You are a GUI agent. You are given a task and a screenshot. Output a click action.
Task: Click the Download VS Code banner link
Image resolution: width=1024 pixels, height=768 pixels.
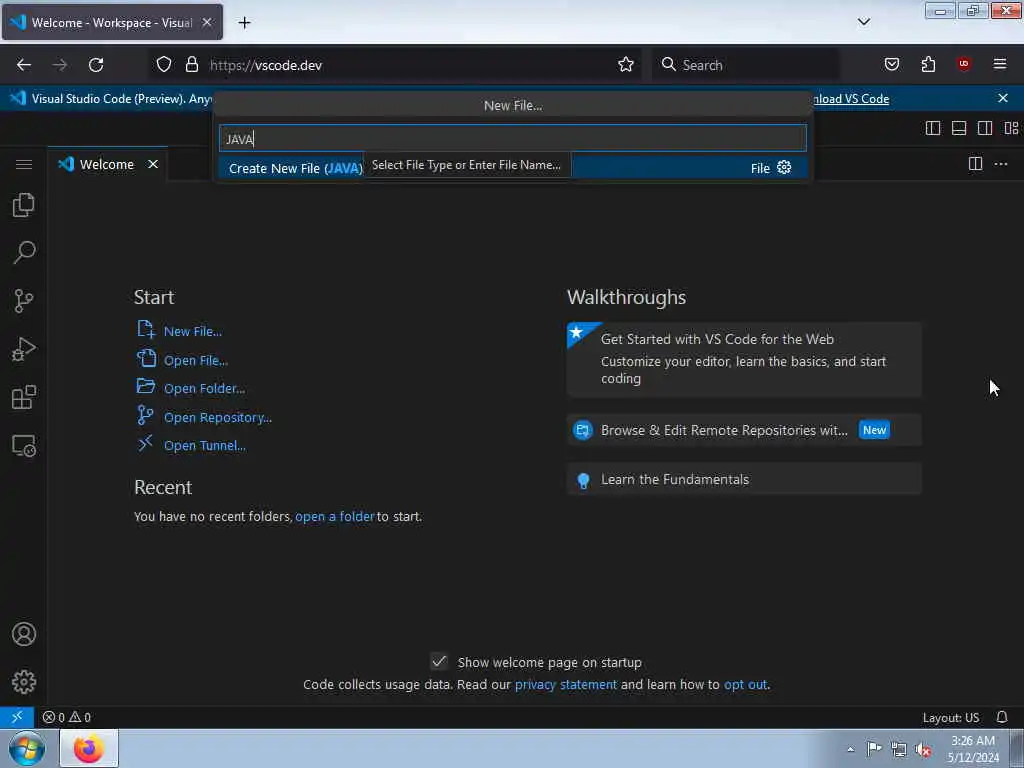[x=851, y=99]
